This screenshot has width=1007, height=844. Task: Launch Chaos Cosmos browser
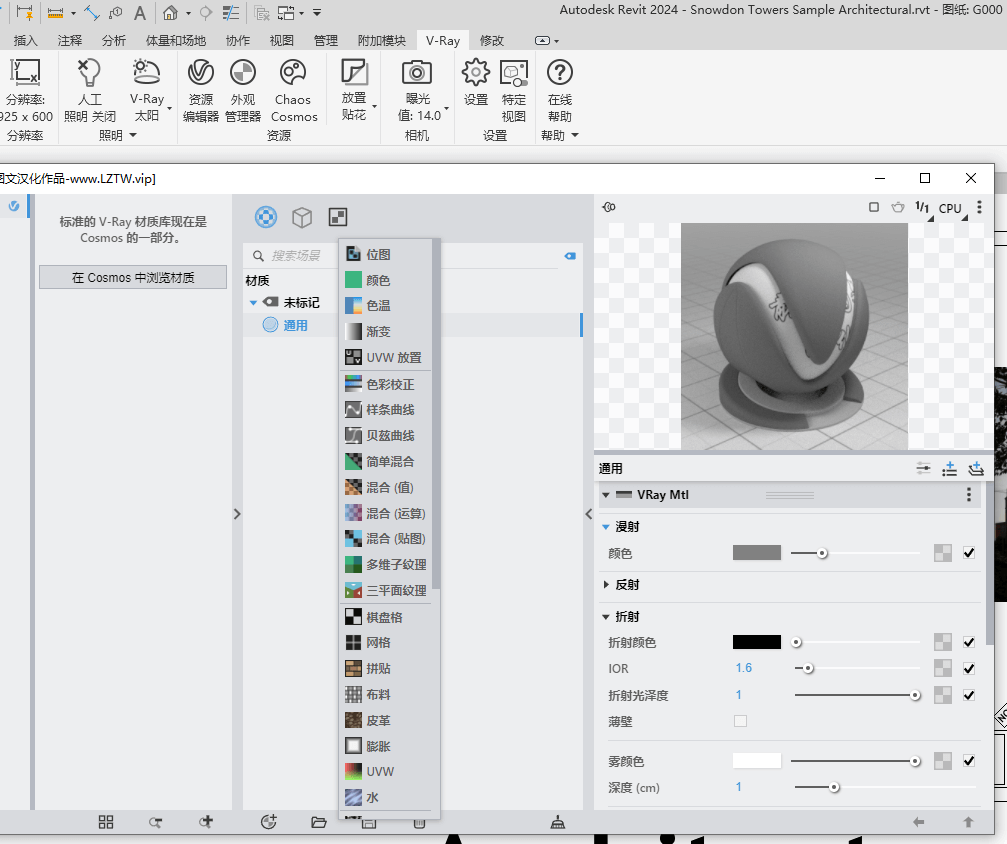[x=293, y=90]
